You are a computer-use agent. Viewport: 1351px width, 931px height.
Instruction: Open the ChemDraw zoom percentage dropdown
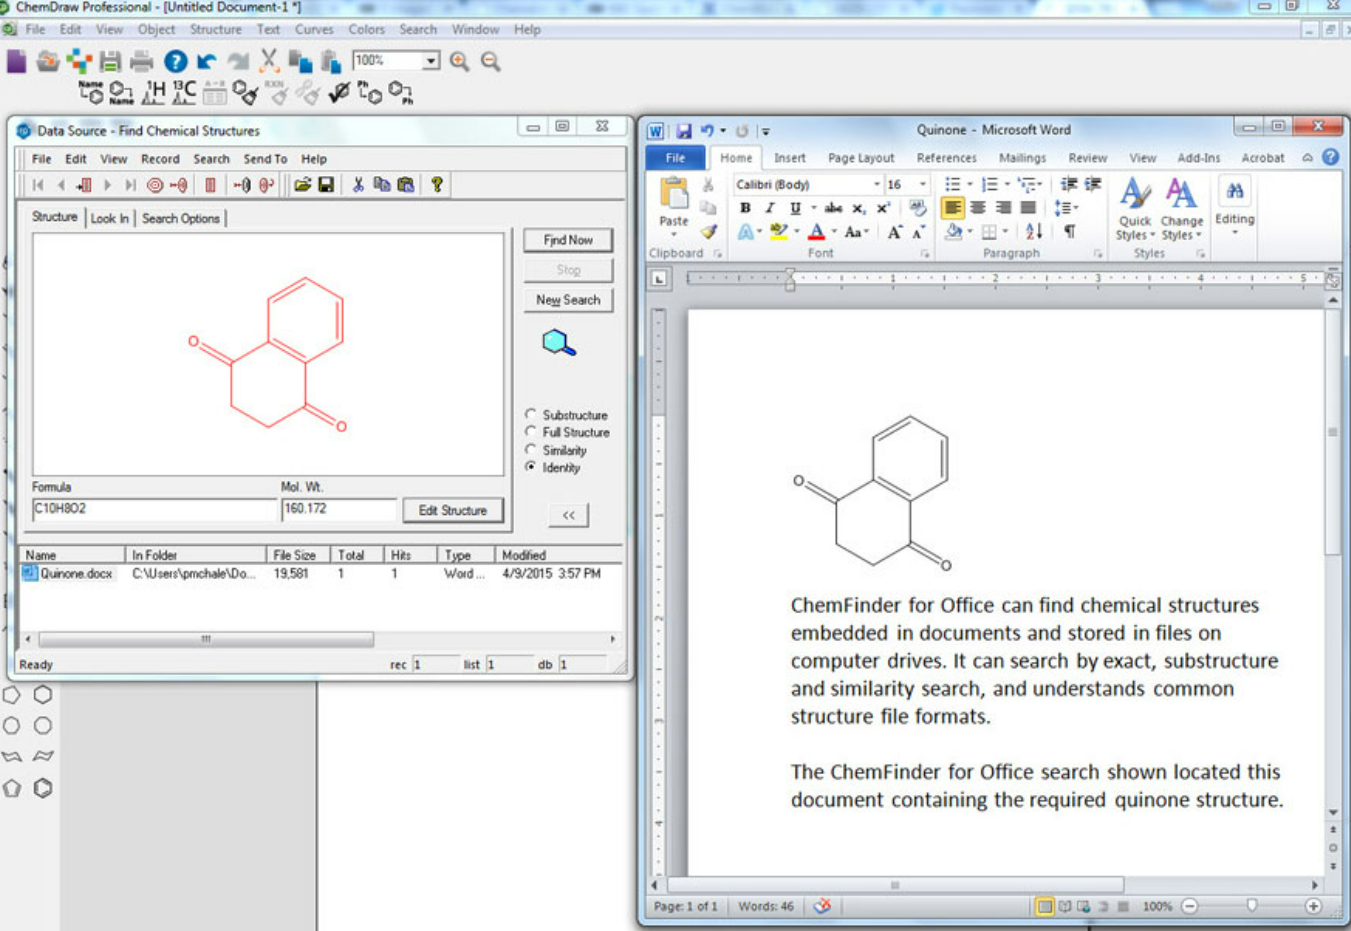430,61
